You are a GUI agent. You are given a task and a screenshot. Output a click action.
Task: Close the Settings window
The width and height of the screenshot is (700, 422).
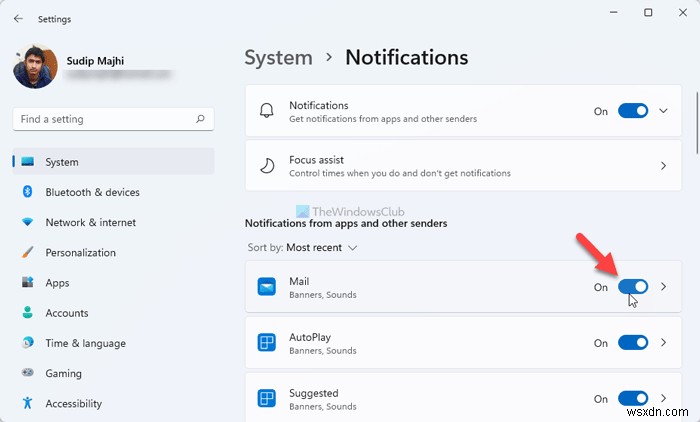[x=683, y=13]
